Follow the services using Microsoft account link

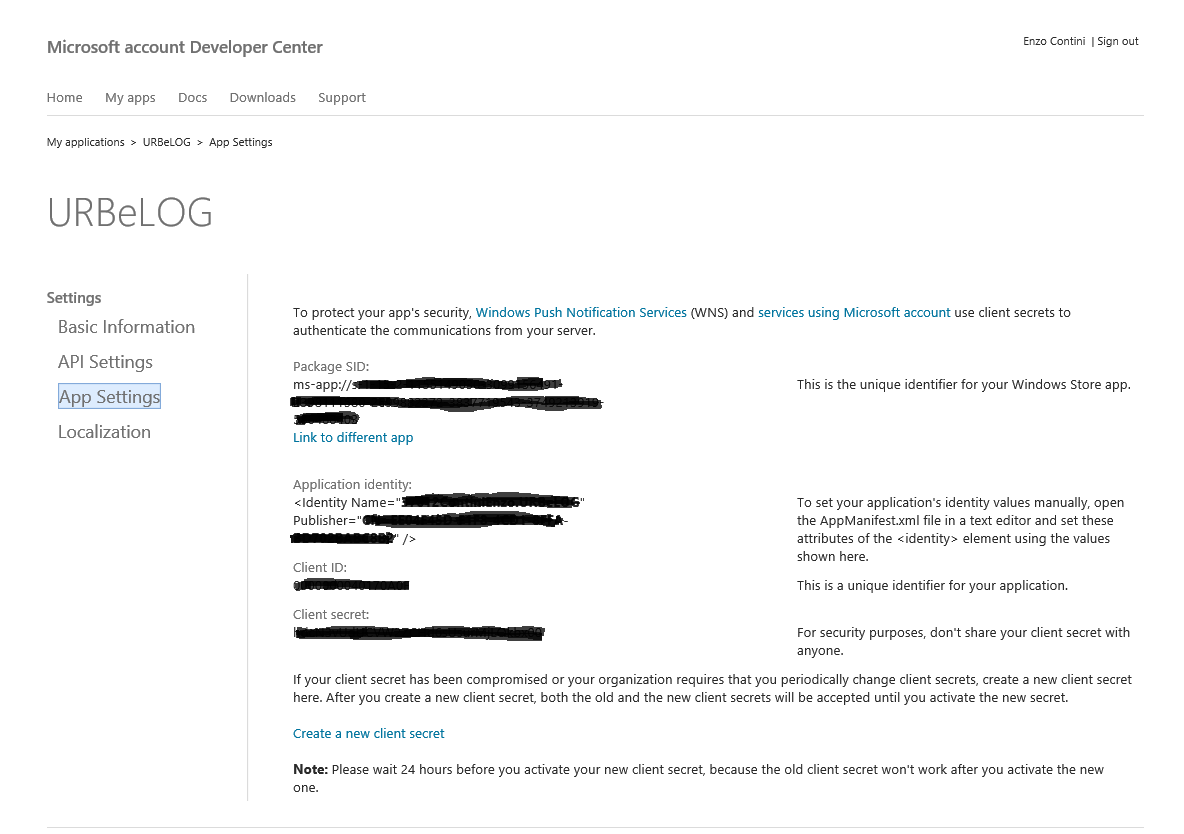854,312
